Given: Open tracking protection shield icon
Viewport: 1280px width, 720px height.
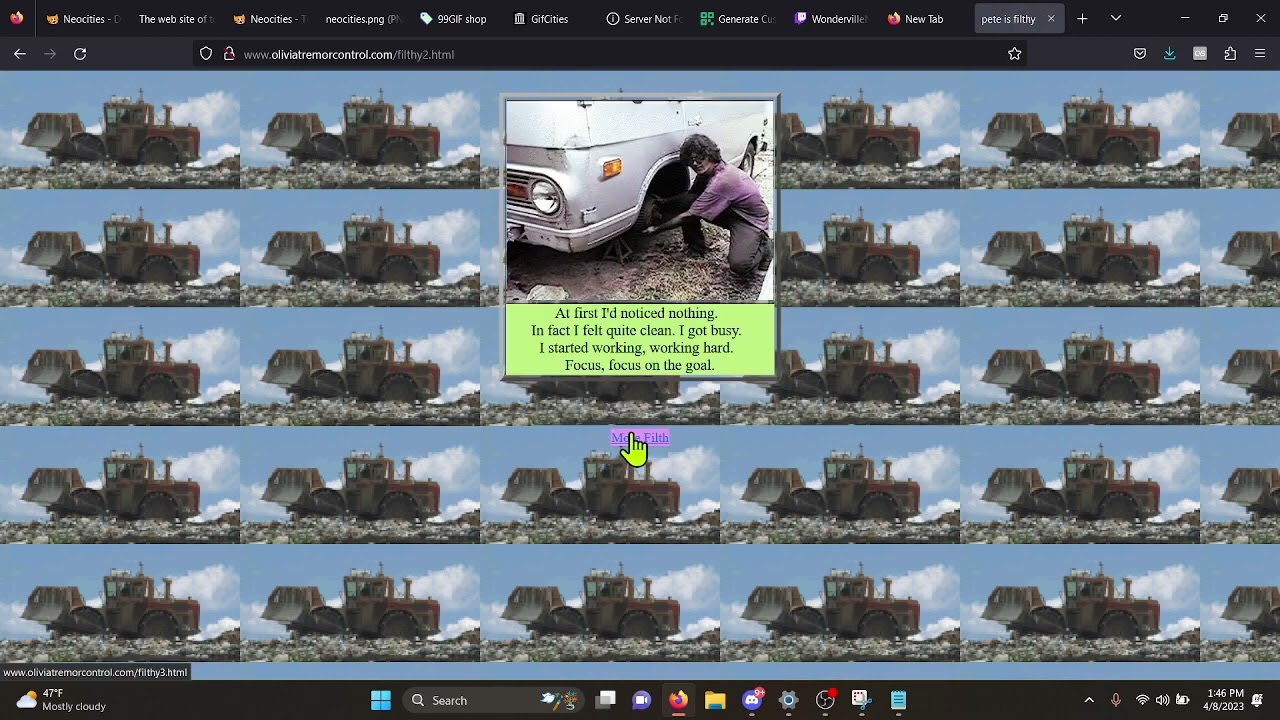Looking at the screenshot, I should (x=206, y=54).
